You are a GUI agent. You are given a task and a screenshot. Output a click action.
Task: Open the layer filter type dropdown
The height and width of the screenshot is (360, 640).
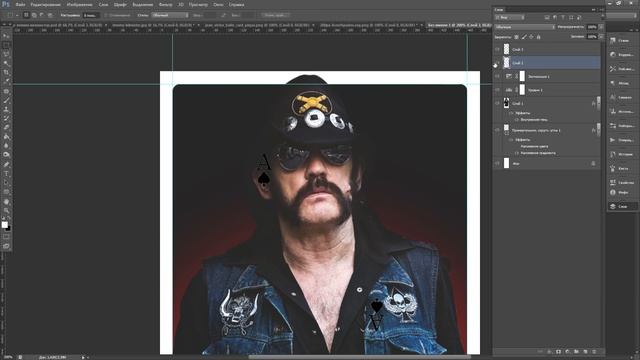point(509,17)
